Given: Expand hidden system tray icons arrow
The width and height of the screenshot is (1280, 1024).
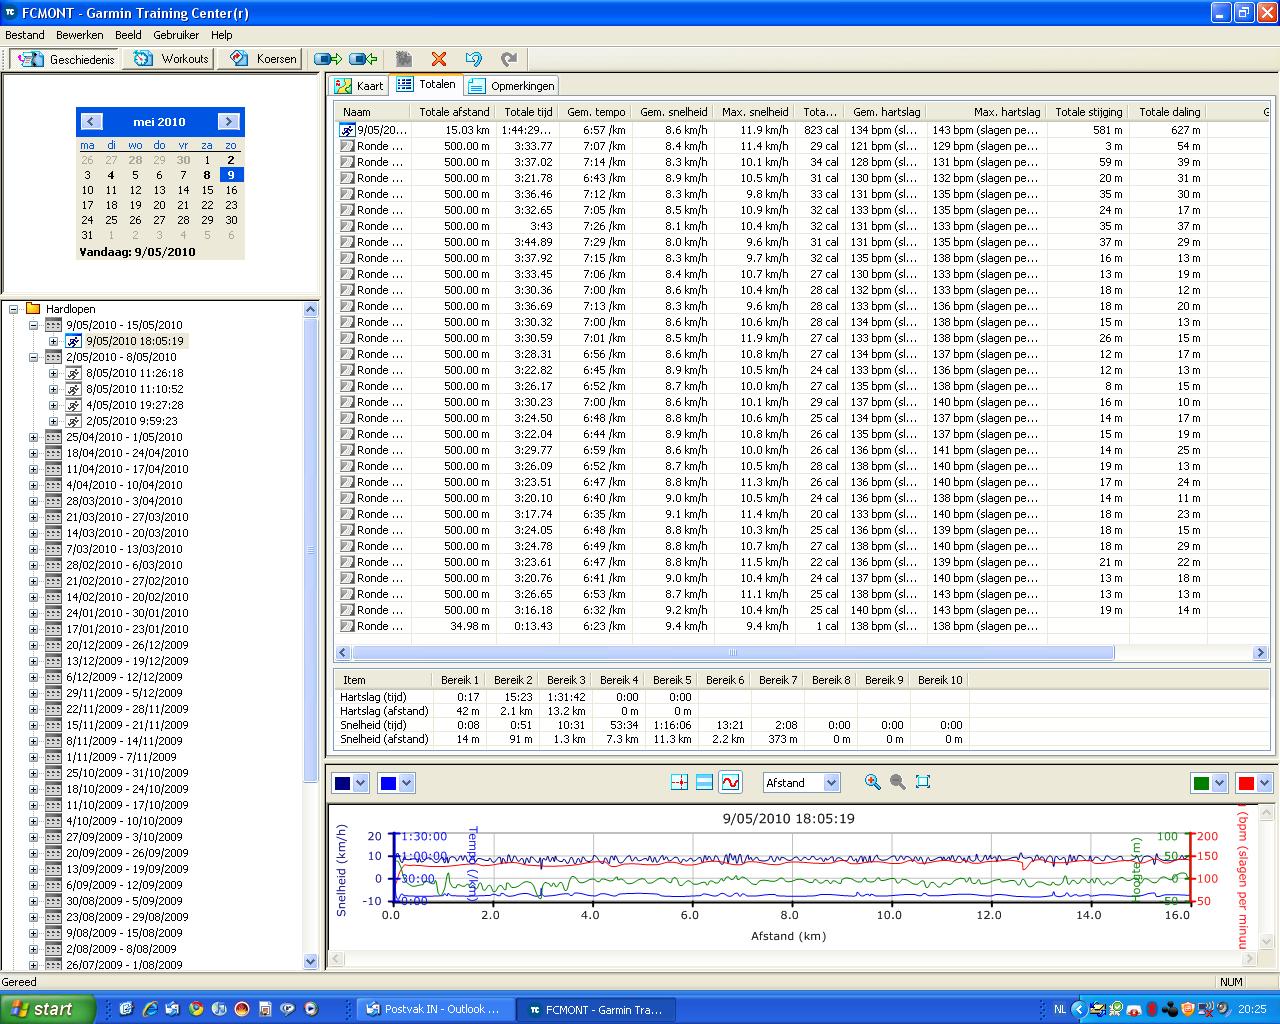Looking at the screenshot, I should 1079,1010.
